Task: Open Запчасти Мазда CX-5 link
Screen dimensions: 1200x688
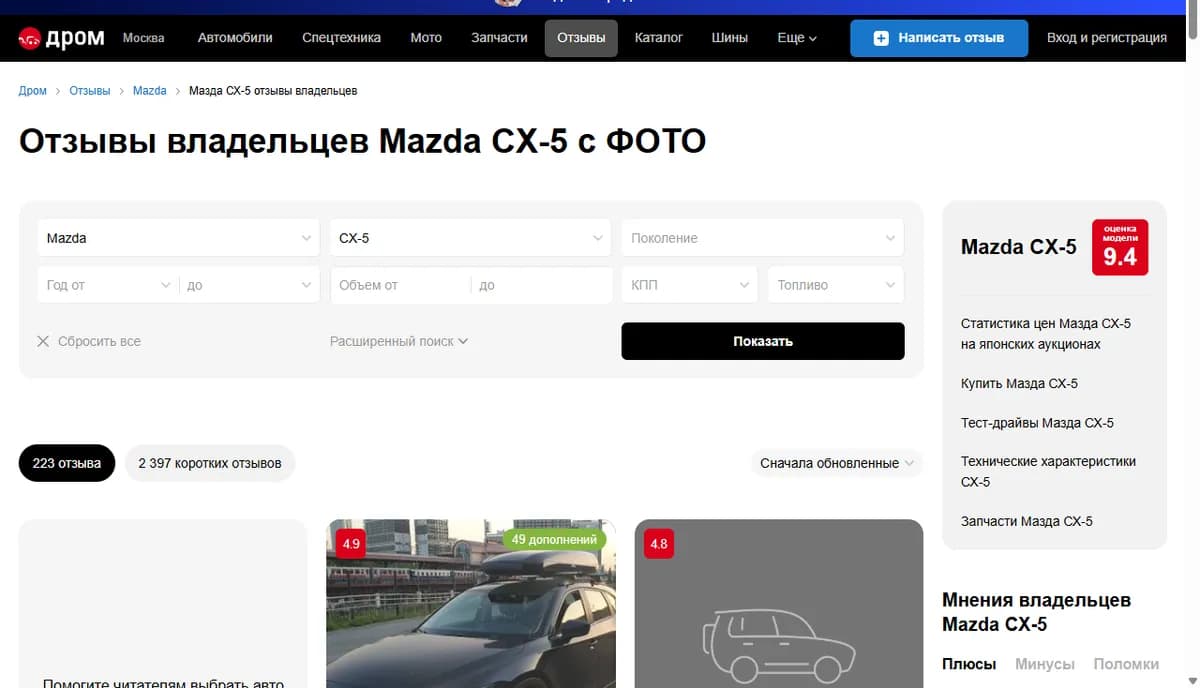Action: point(1027,521)
